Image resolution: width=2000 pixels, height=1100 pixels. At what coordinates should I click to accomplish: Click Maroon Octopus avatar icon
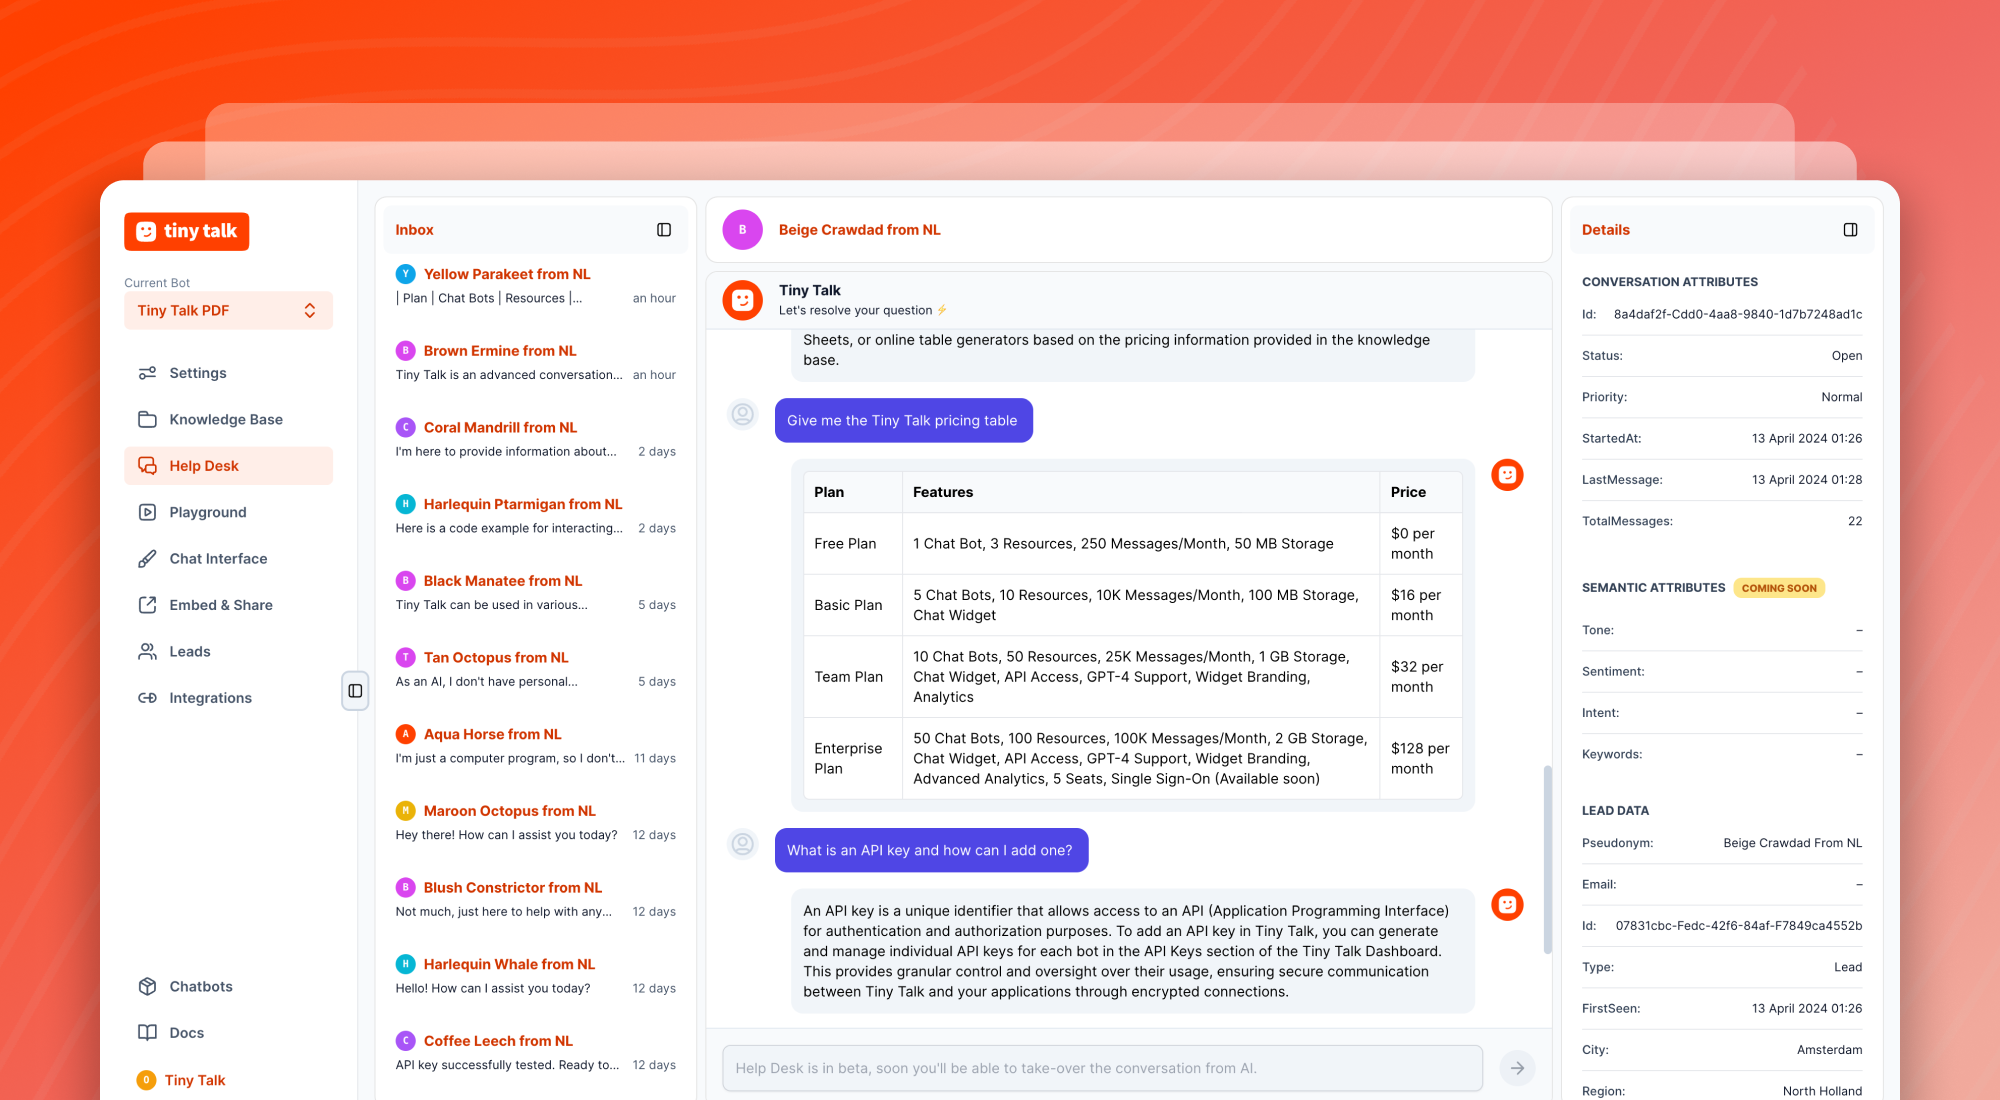pos(406,811)
